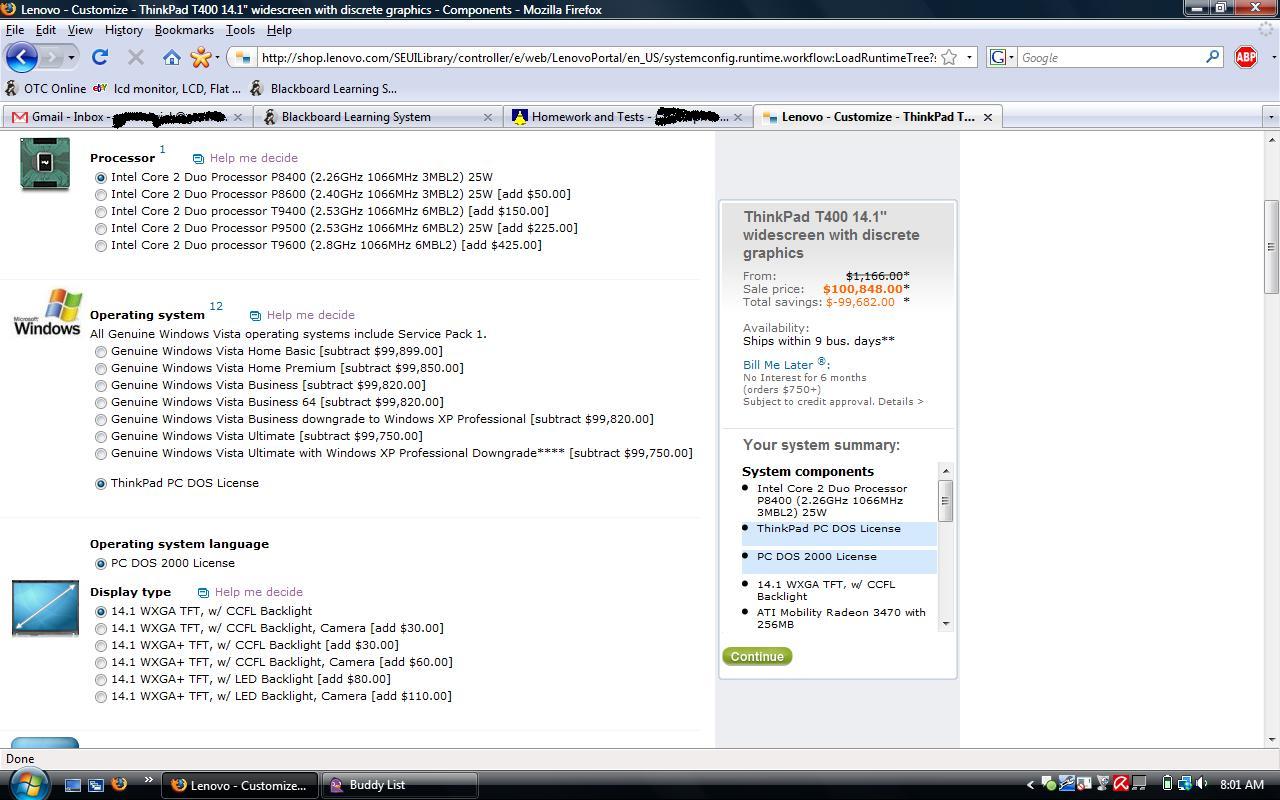Select Genuine Windows Vista Business 64
The image size is (1280, 800).
101,403
